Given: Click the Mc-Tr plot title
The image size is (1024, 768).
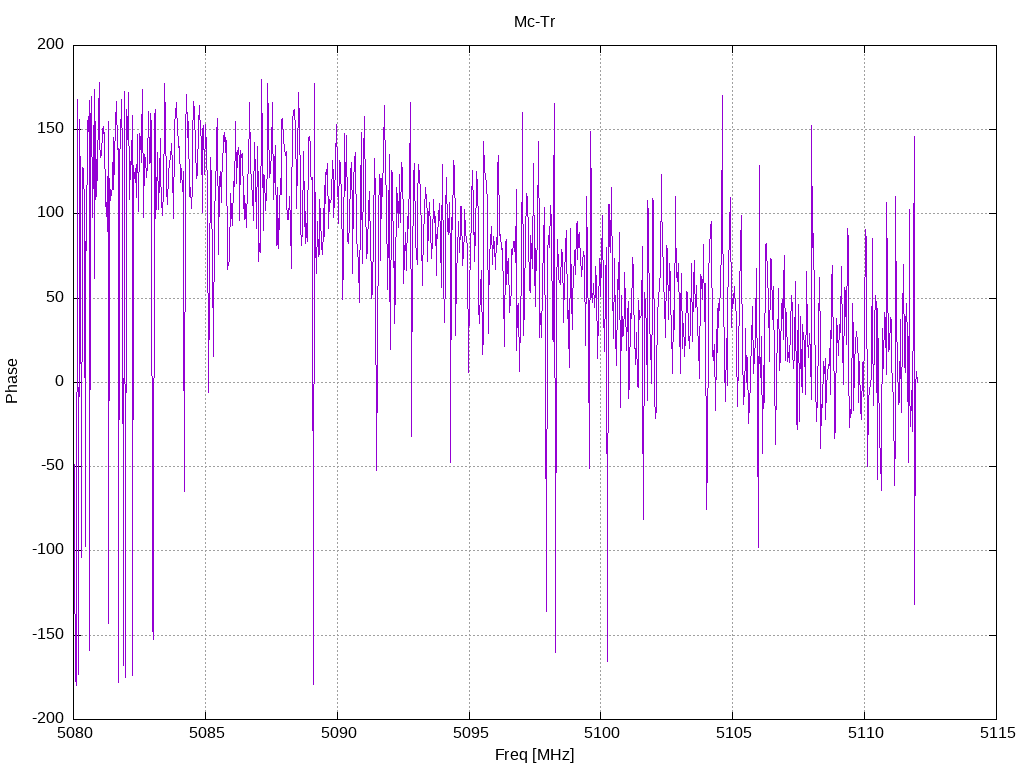Looking at the screenshot, I should (534, 22).
